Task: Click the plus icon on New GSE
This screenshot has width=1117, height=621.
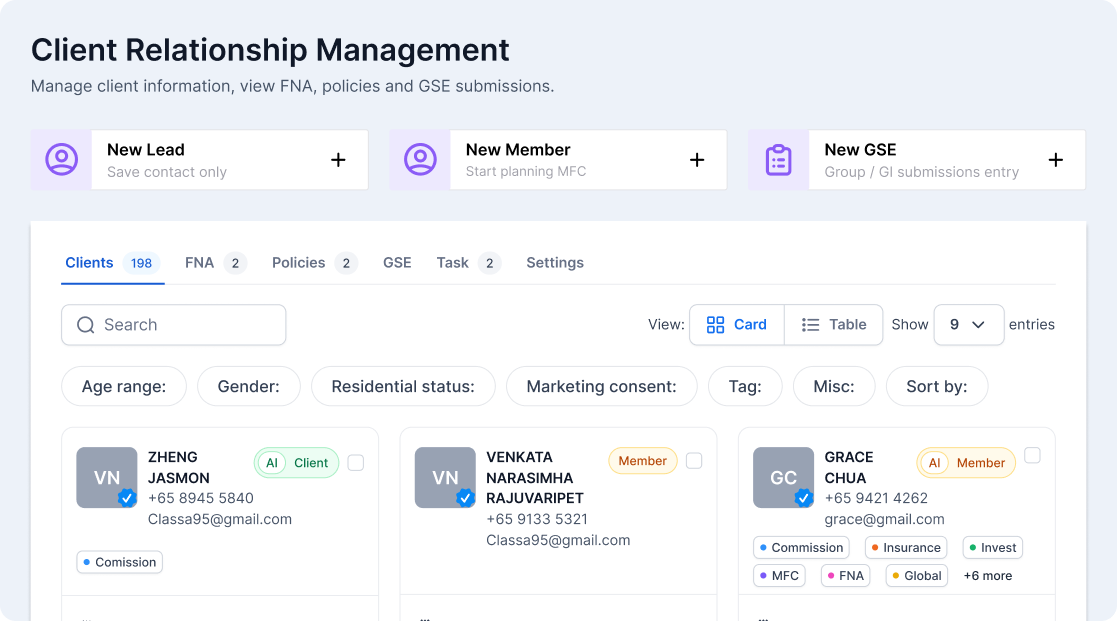Action: pos(1055,160)
